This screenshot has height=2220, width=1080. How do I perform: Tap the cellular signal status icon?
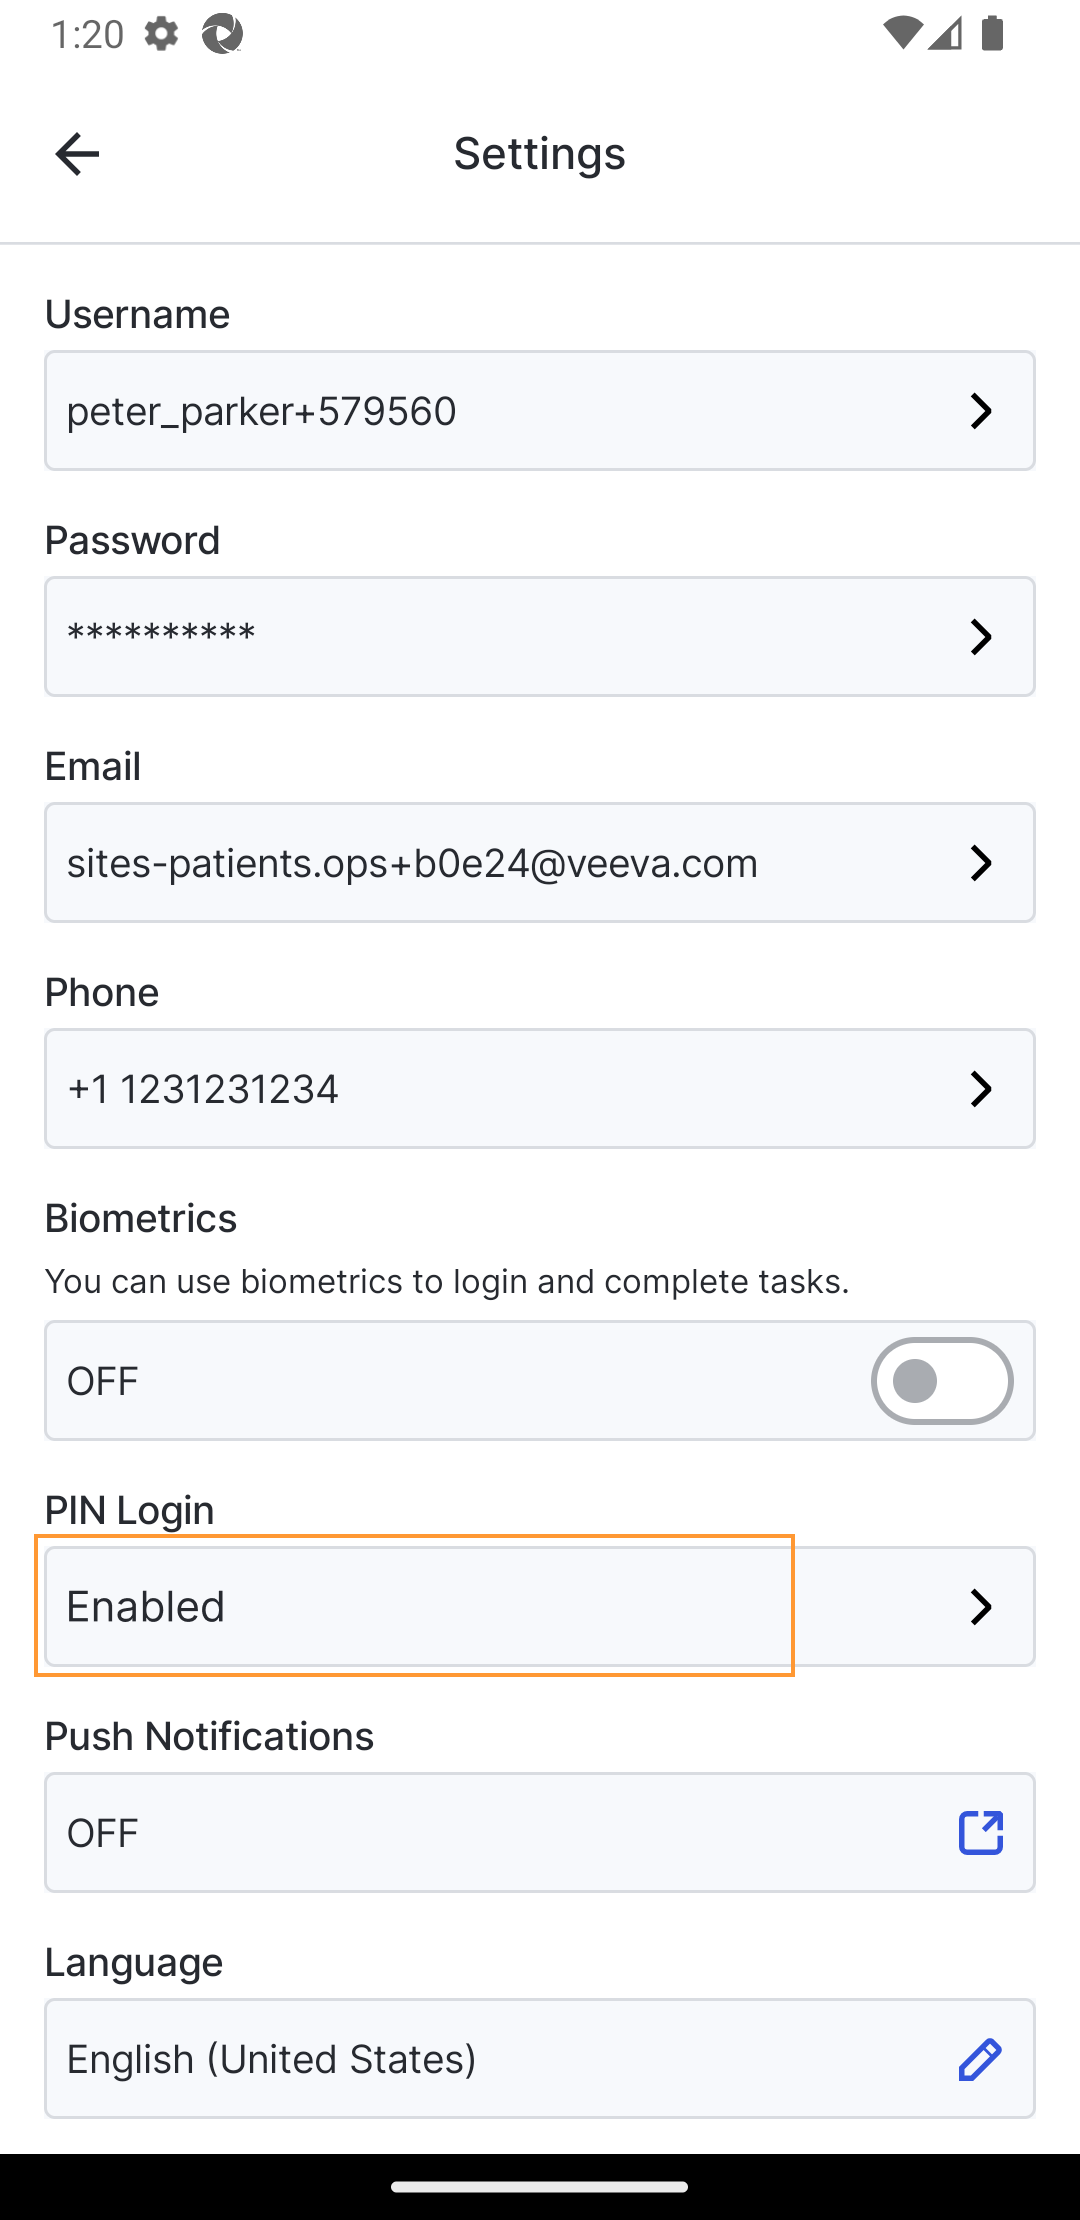pyautogui.click(x=945, y=34)
